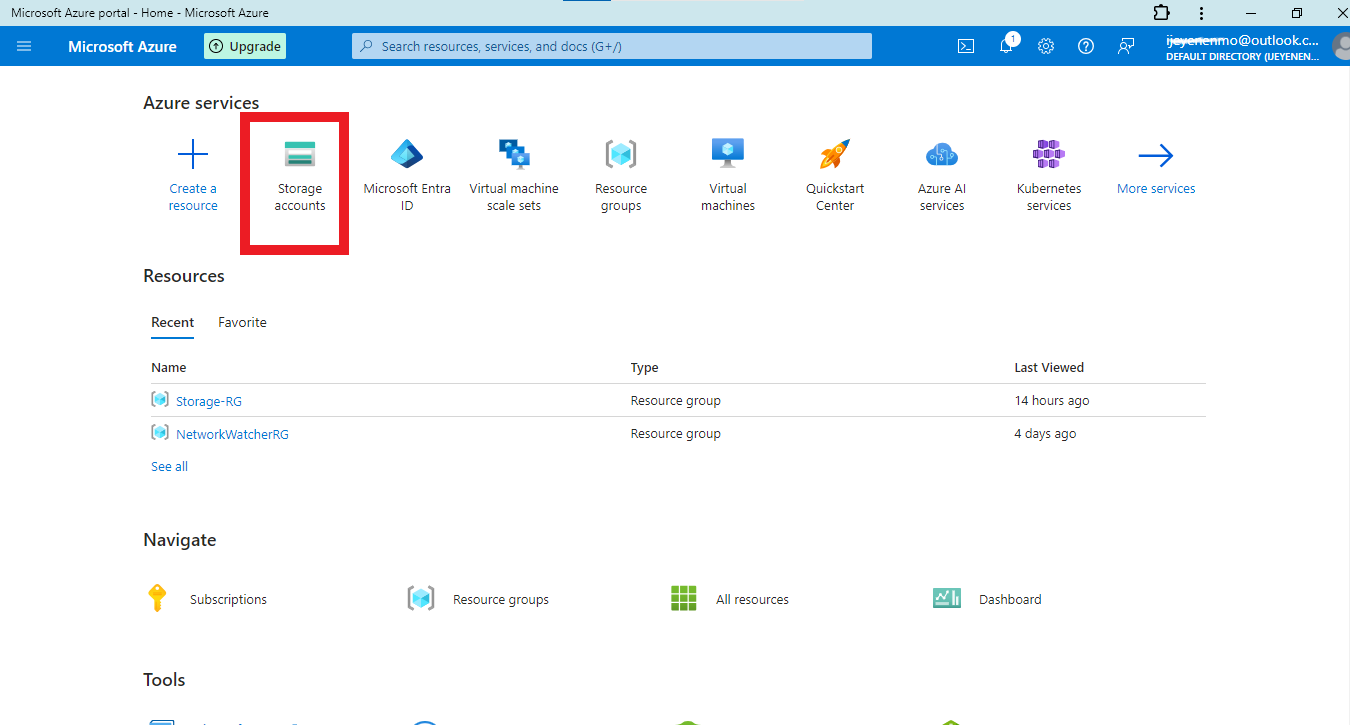Click the Upgrade button
The image size is (1350, 725).
tap(245, 46)
